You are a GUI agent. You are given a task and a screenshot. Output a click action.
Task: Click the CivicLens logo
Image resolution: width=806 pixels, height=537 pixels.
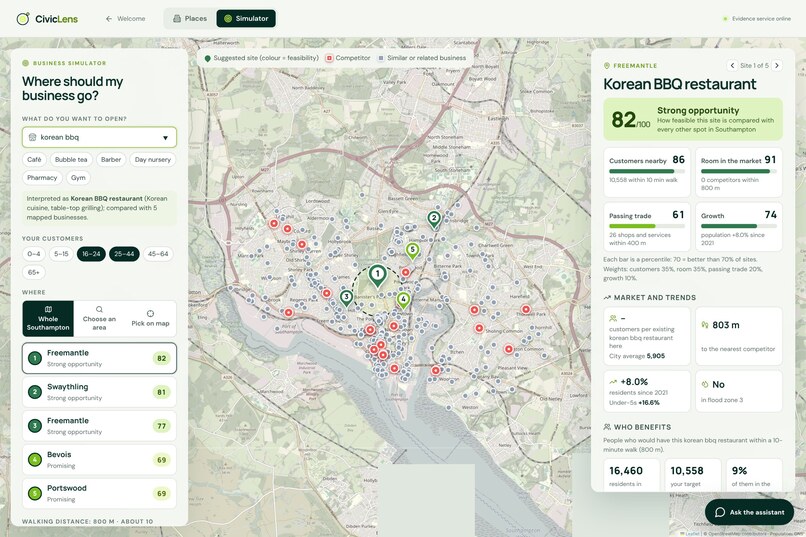(47, 19)
